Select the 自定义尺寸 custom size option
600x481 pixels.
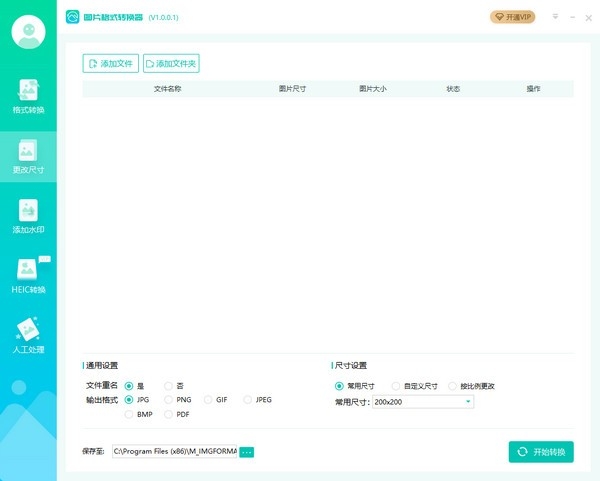(x=396, y=385)
